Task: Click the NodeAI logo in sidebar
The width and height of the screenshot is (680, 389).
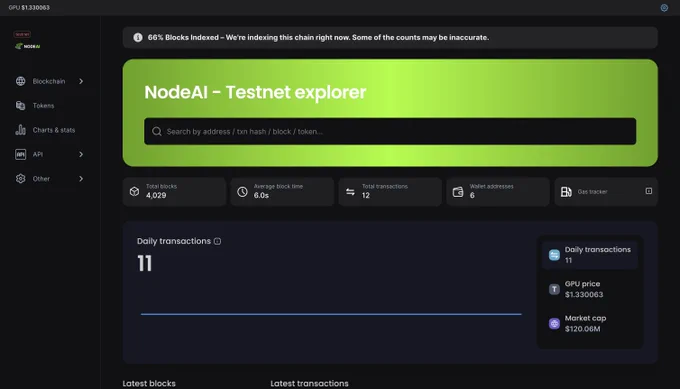Action: pyautogui.click(x=28, y=46)
